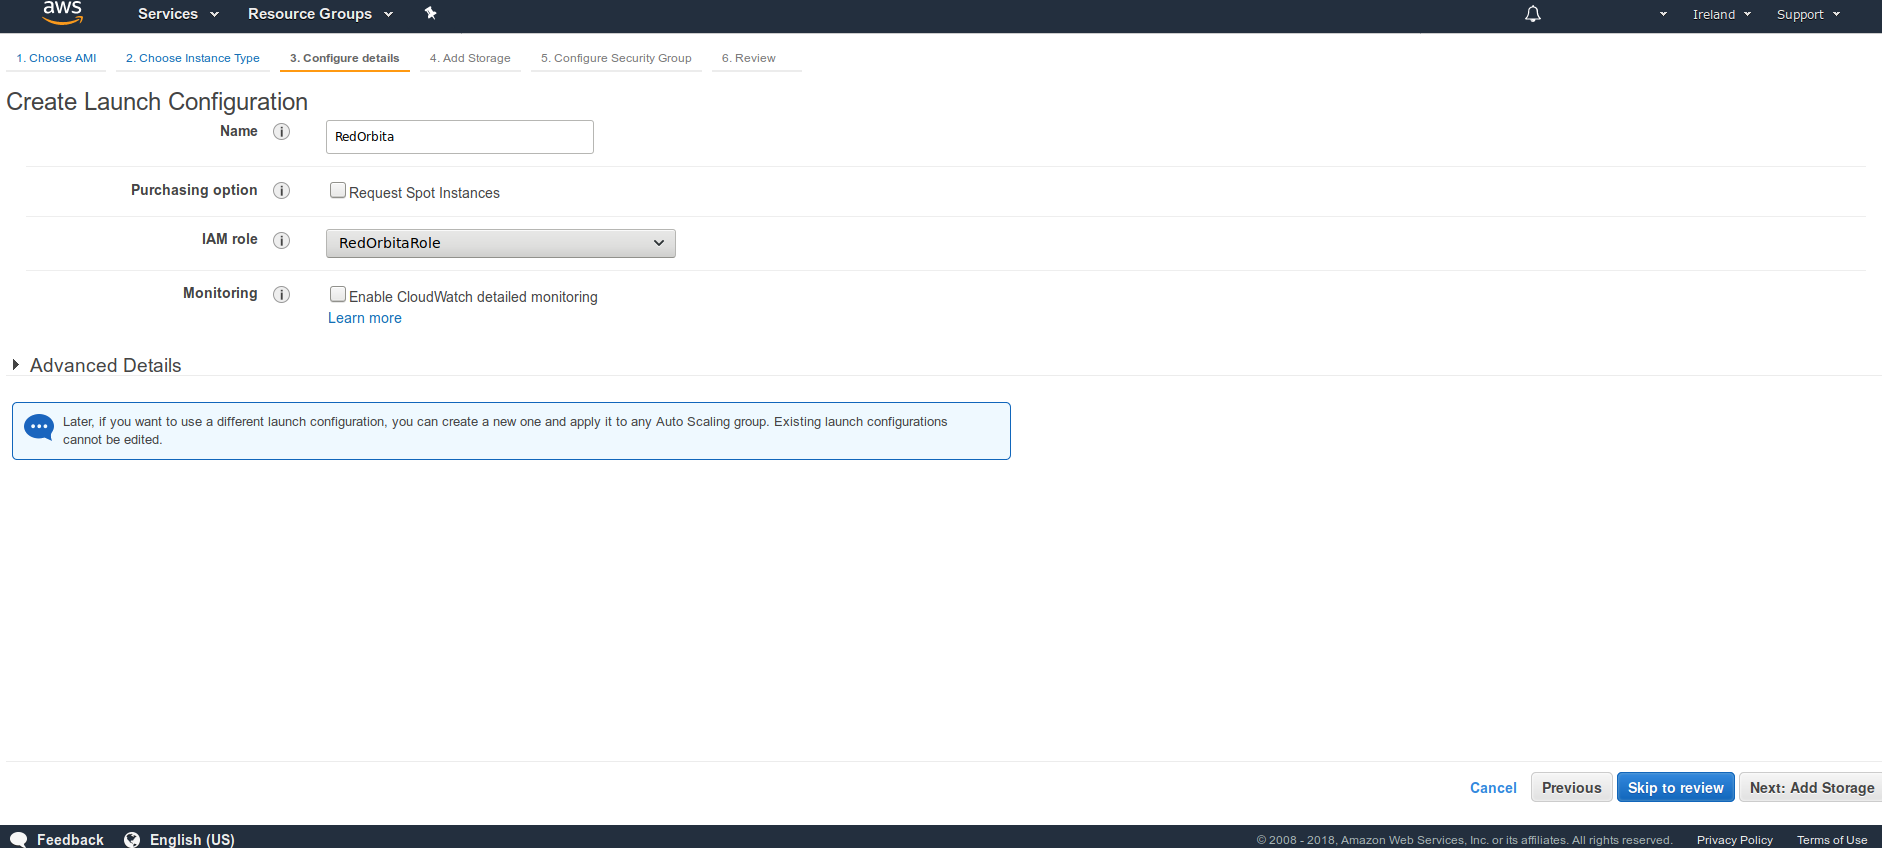The width and height of the screenshot is (1882, 848).
Task: Click the info icon beside Purchasing option
Action: [x=282, y=191]
